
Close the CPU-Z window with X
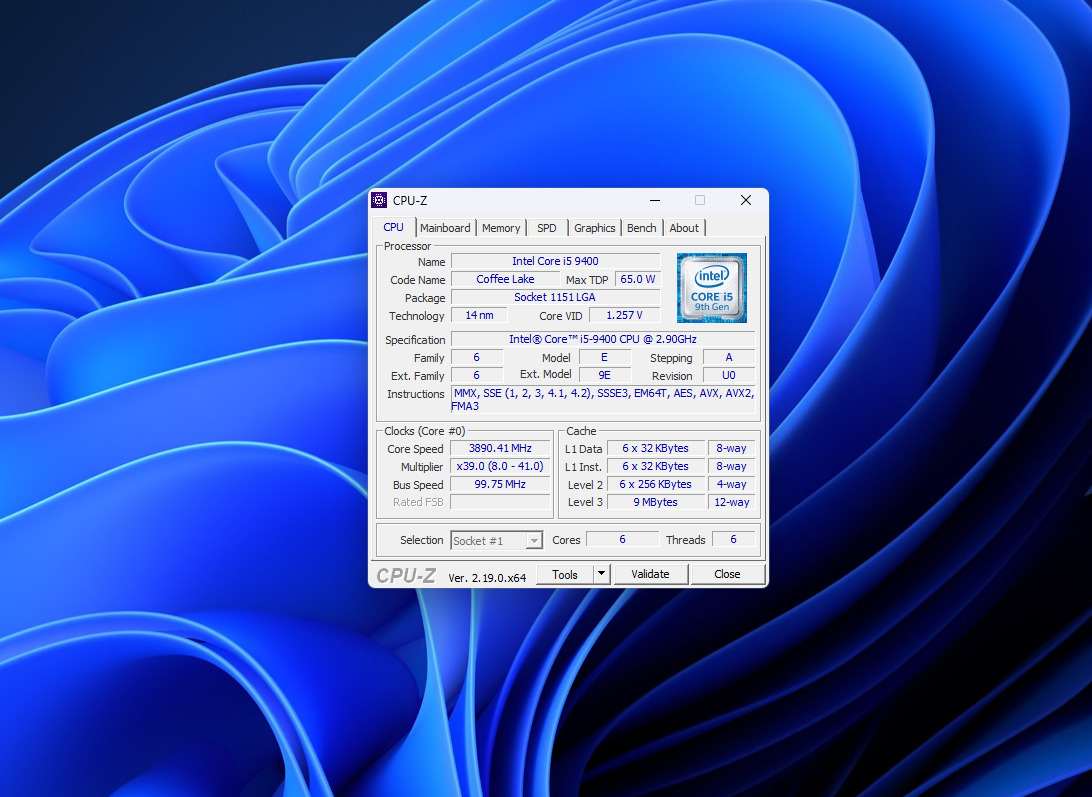[746, 201]
